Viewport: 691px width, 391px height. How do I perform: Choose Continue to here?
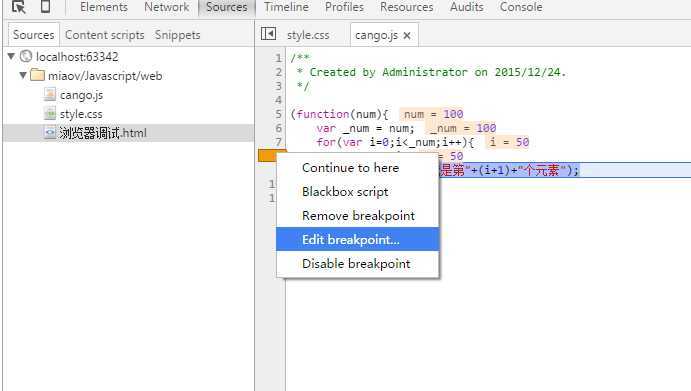(x=358, y=168)
